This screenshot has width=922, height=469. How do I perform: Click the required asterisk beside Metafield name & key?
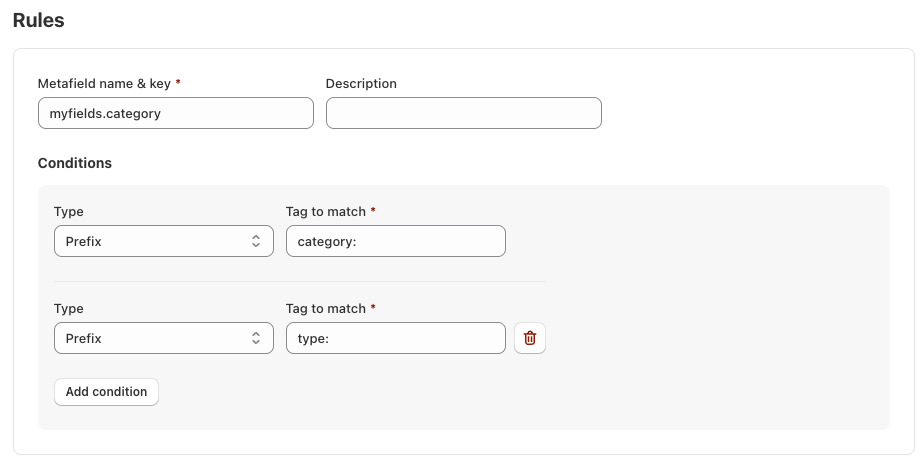(x=178, y=84)
